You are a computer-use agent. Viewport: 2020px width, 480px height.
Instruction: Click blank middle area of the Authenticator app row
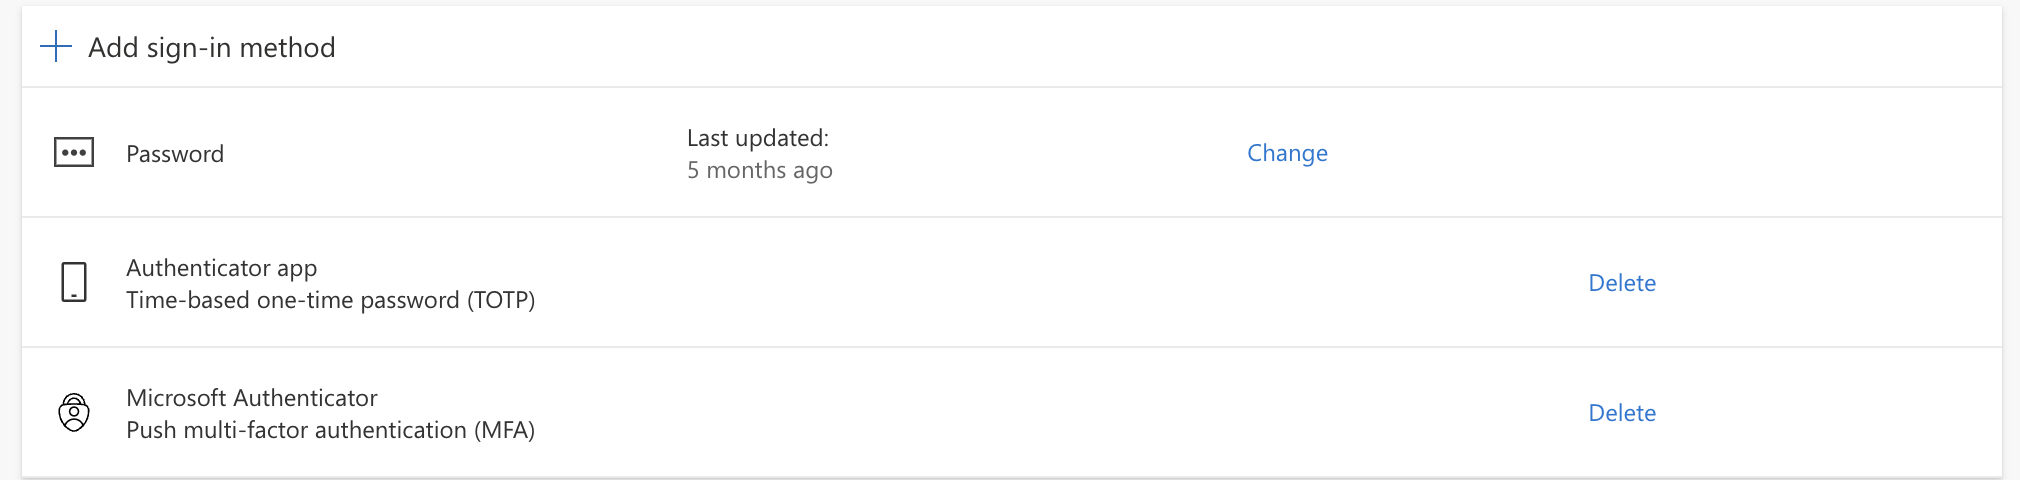(1000, 283)
